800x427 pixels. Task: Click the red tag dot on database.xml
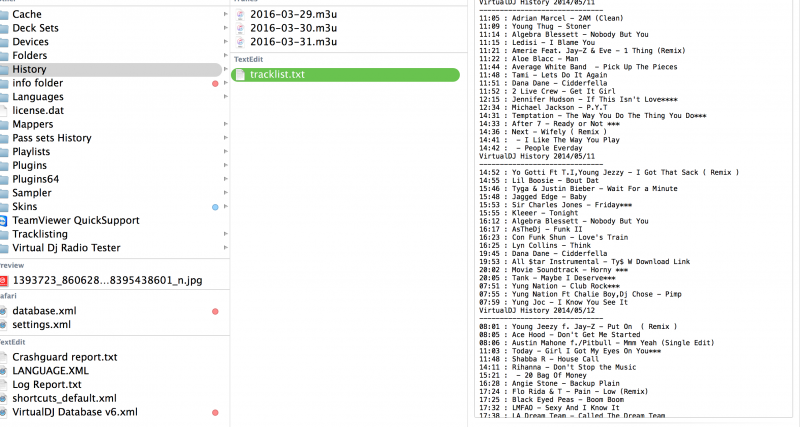tap(215, 312)
